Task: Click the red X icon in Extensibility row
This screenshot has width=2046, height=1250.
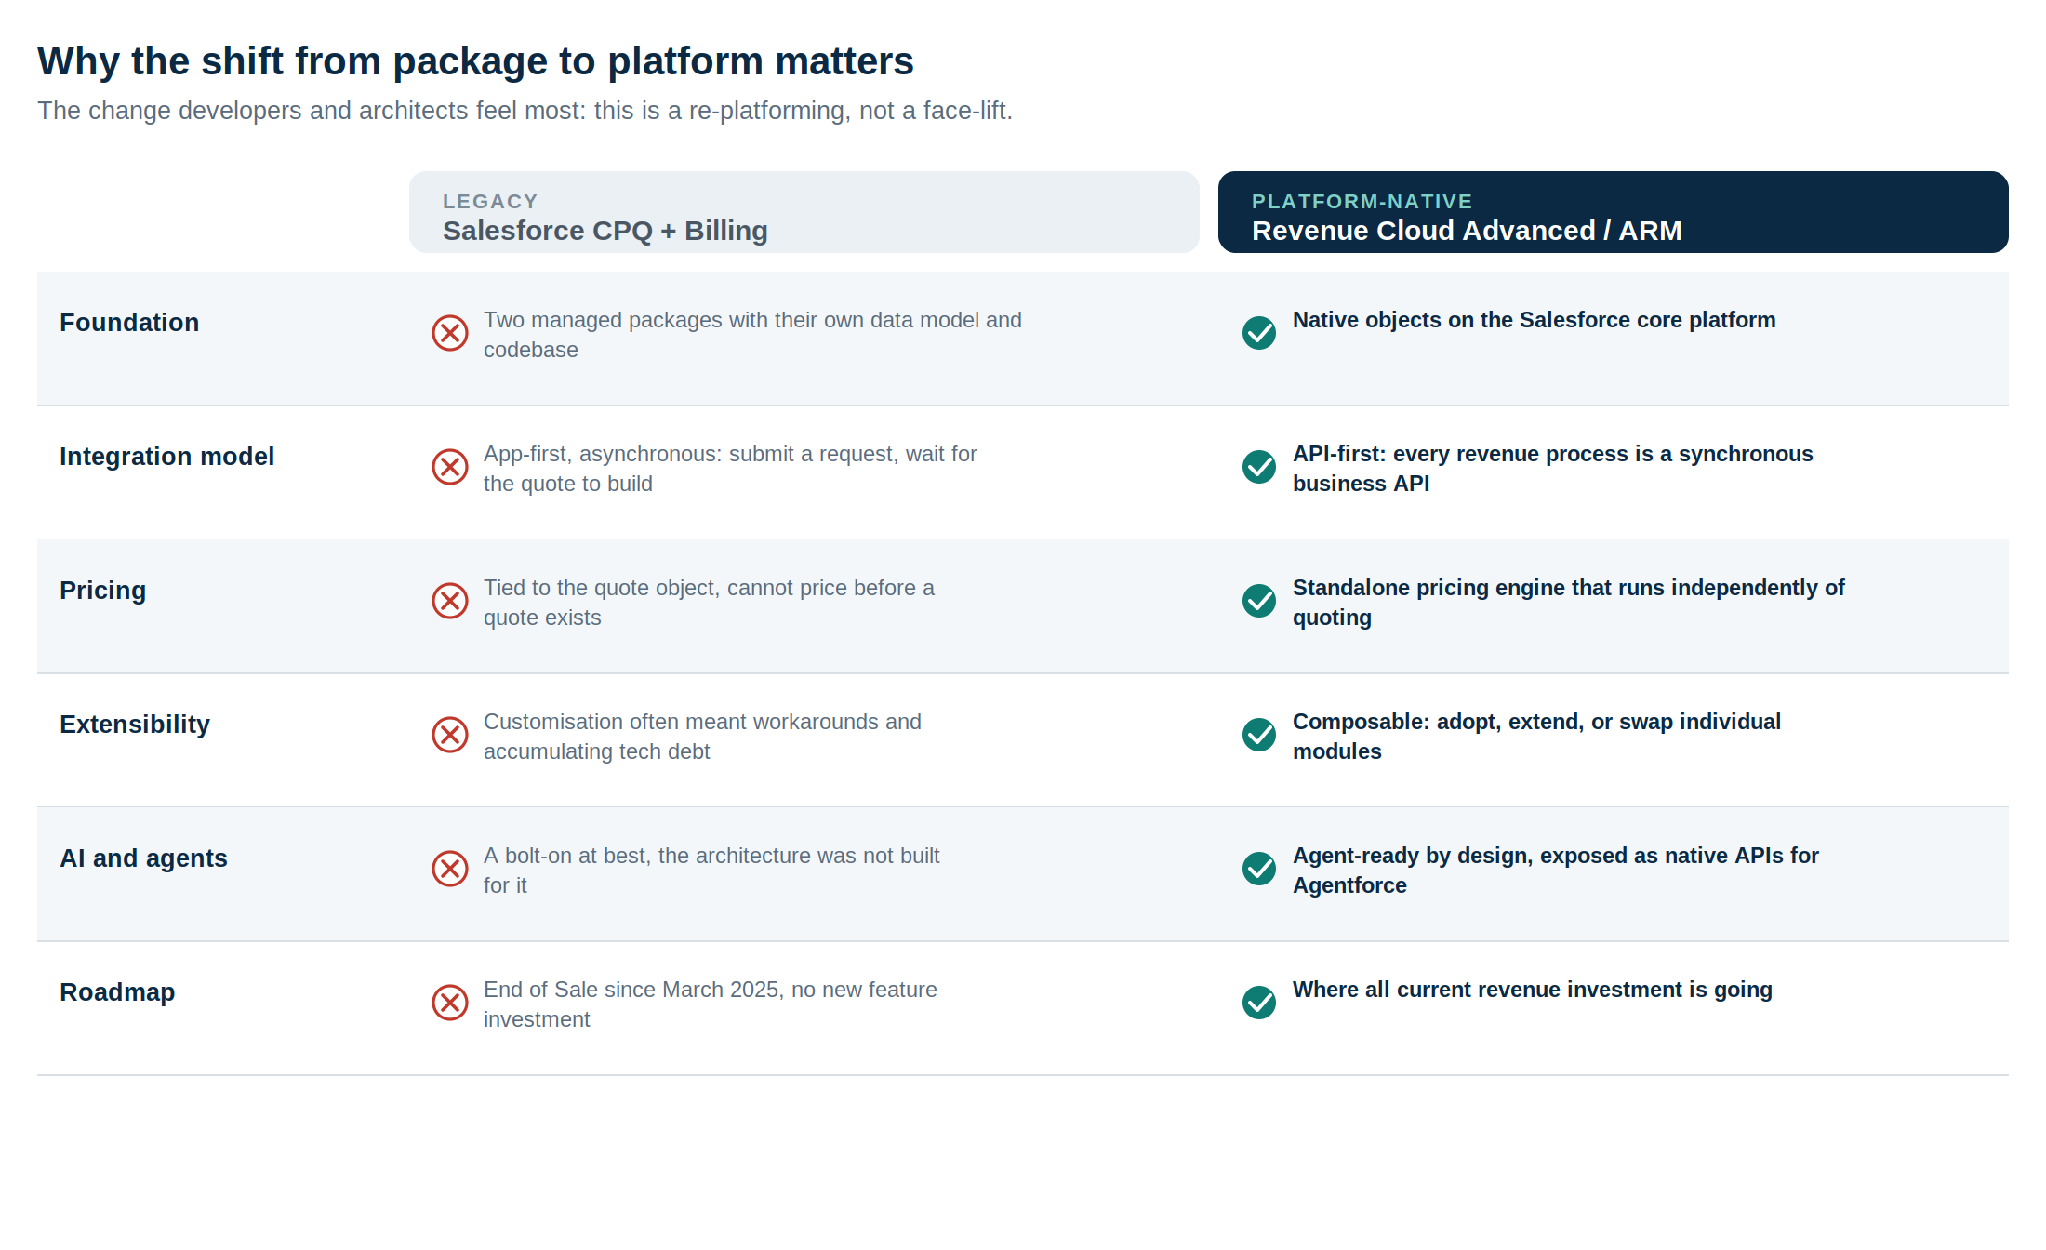Action: point(450,735)
